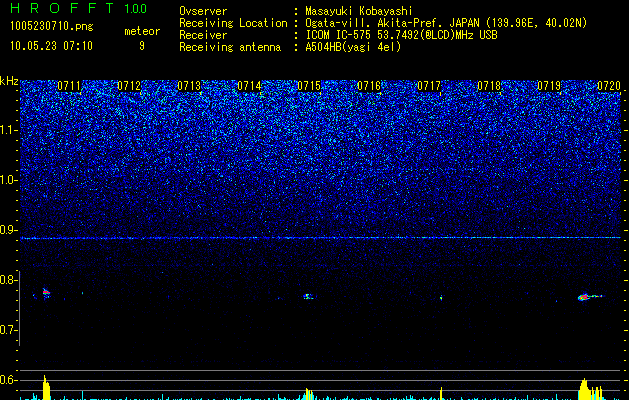Click the 0.7 kHz frequency axis label

click(9, 330)
